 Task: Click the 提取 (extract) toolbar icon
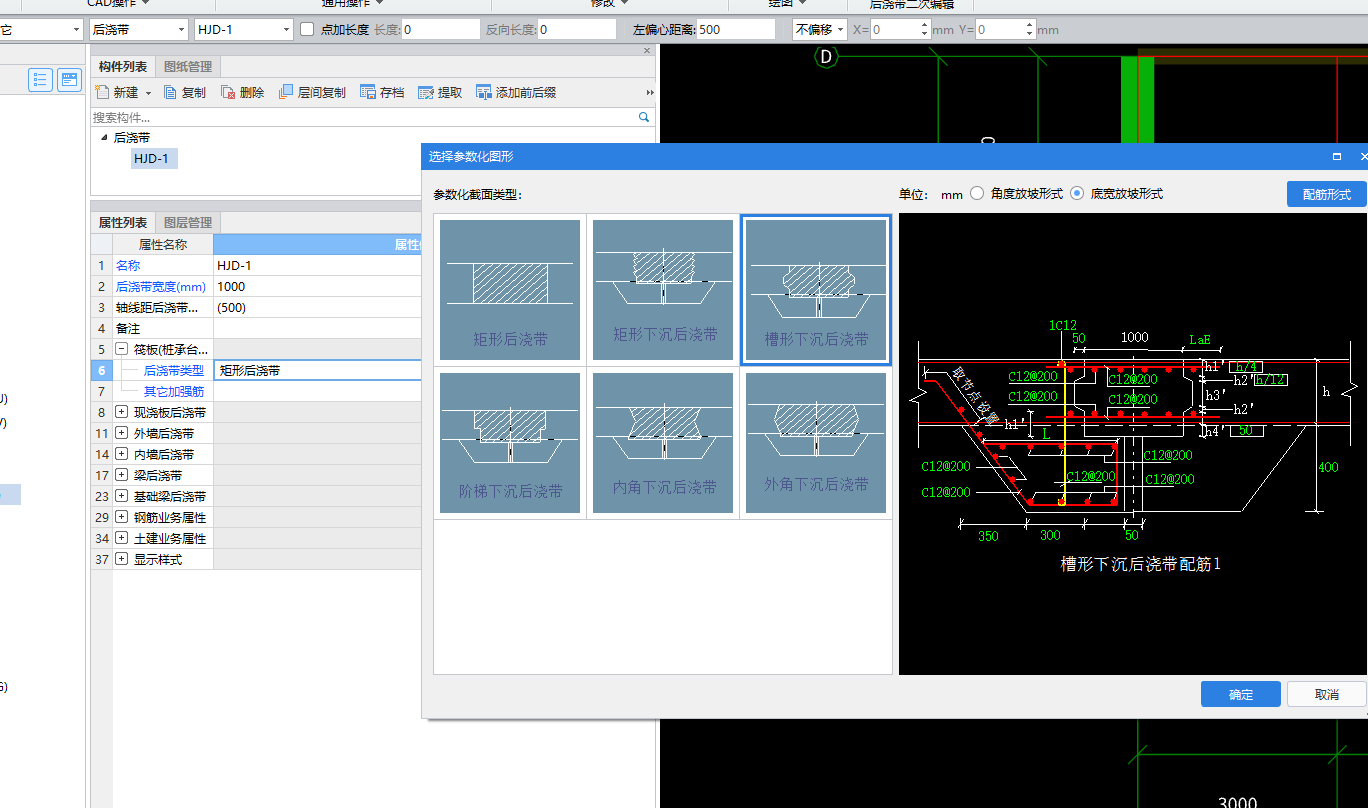click(426, 92)
